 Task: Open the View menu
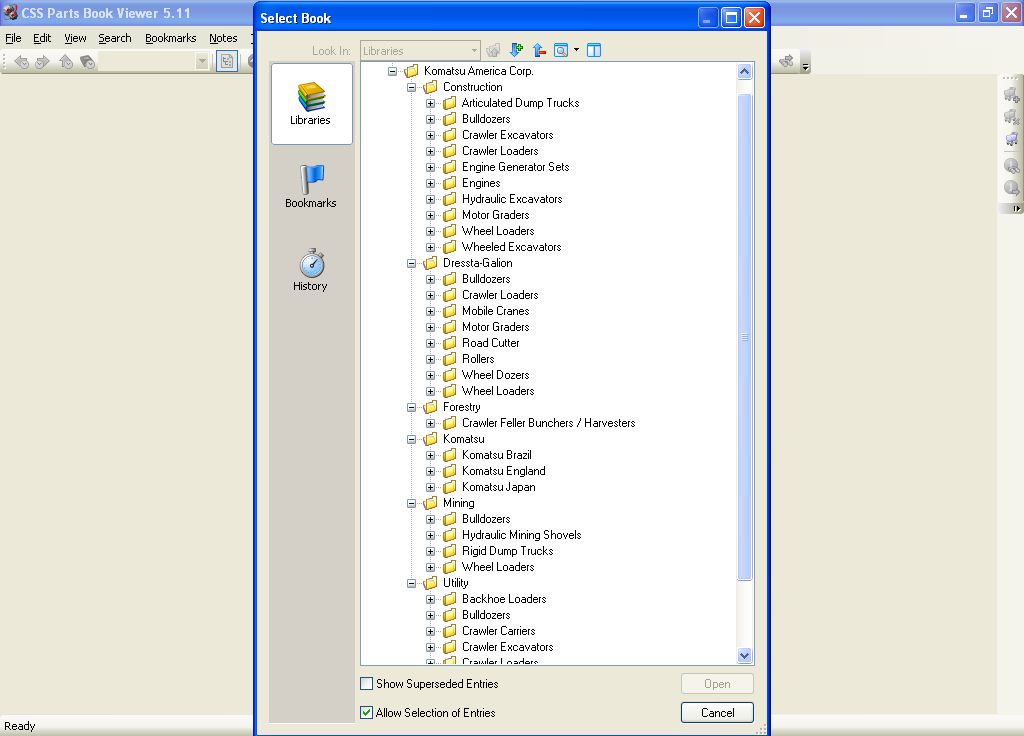[x=75, y=38]
